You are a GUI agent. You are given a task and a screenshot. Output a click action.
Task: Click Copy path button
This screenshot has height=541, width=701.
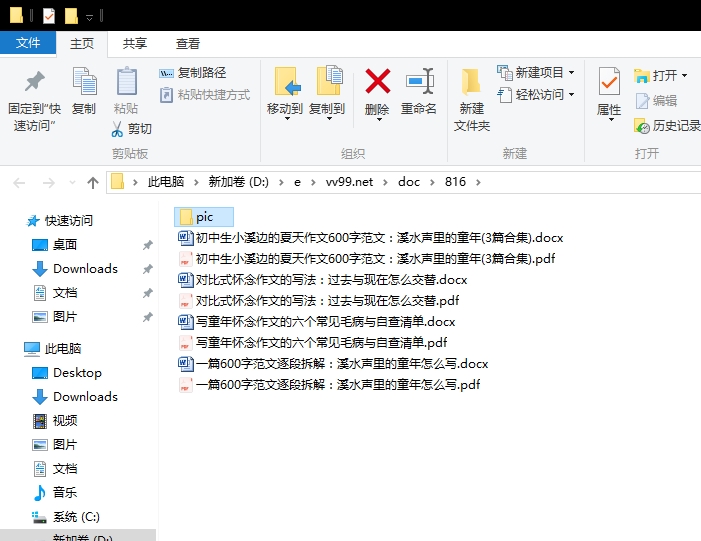pos(192,72)
